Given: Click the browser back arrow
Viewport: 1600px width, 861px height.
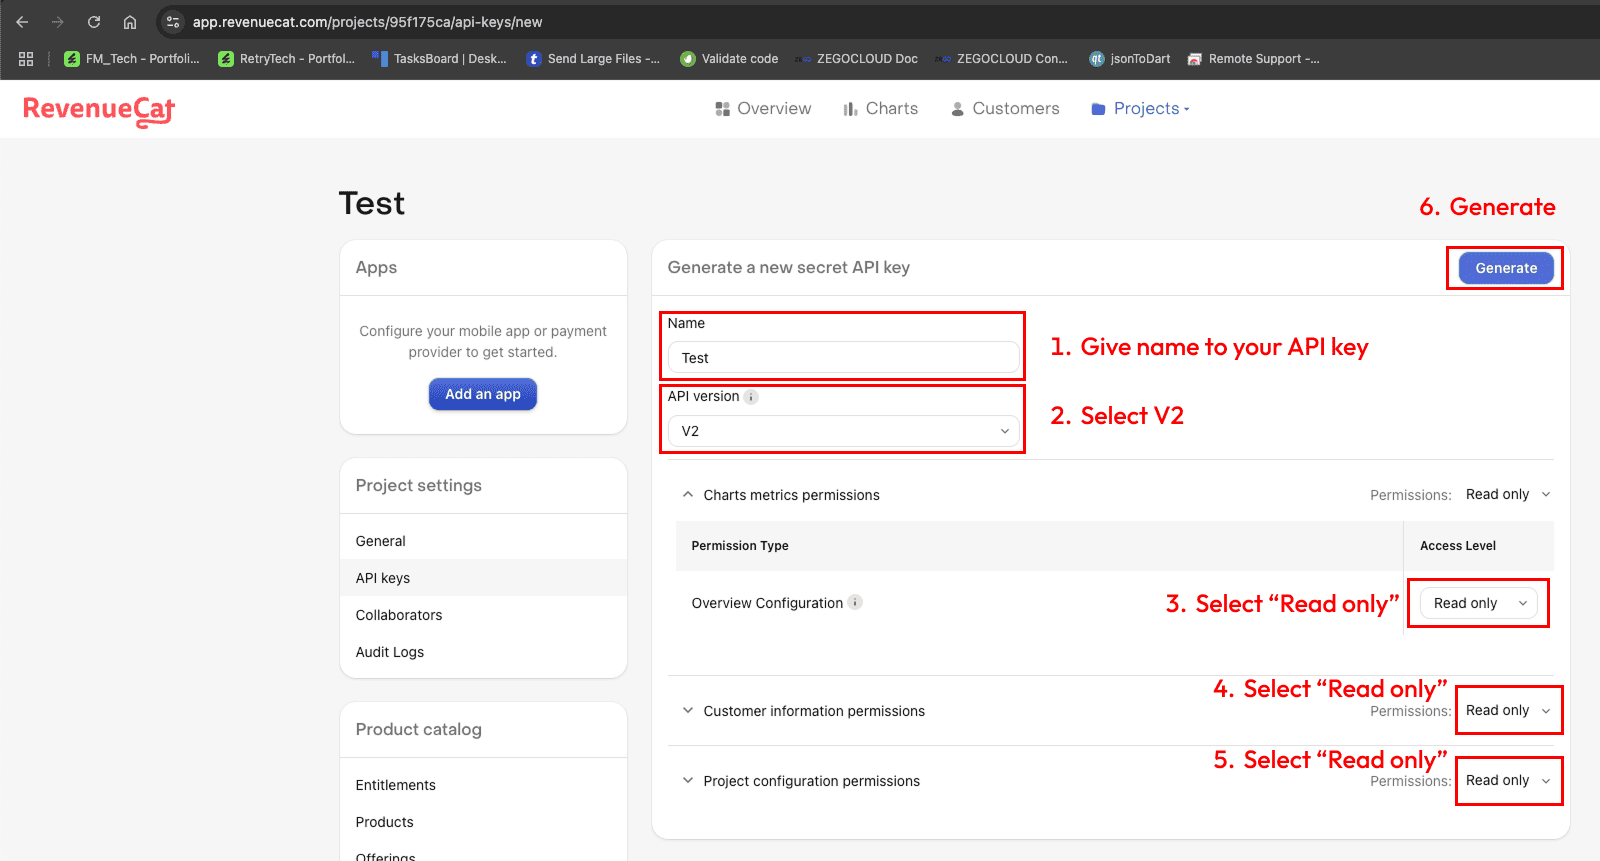Looking at the screenshot, I should tap(22, 22).
